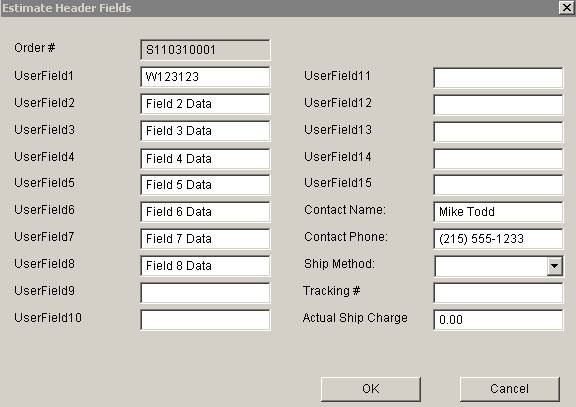
Task: Click the UserField6 input box
Action: coord(205,212)
